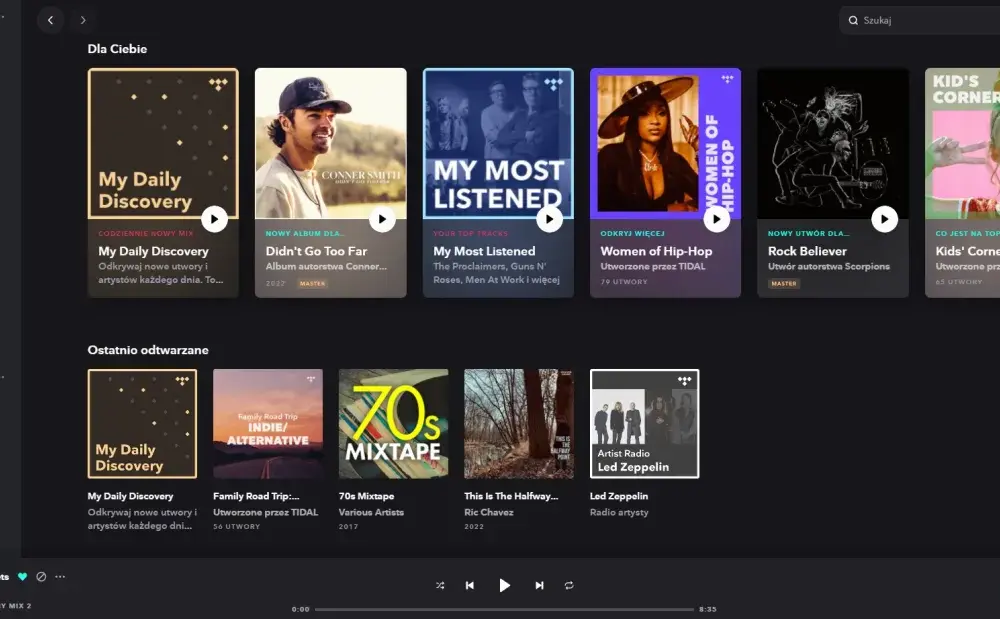This screenshot has height=619, width=1000.
Task: Play the Rock Believer track
Action: 885,219
